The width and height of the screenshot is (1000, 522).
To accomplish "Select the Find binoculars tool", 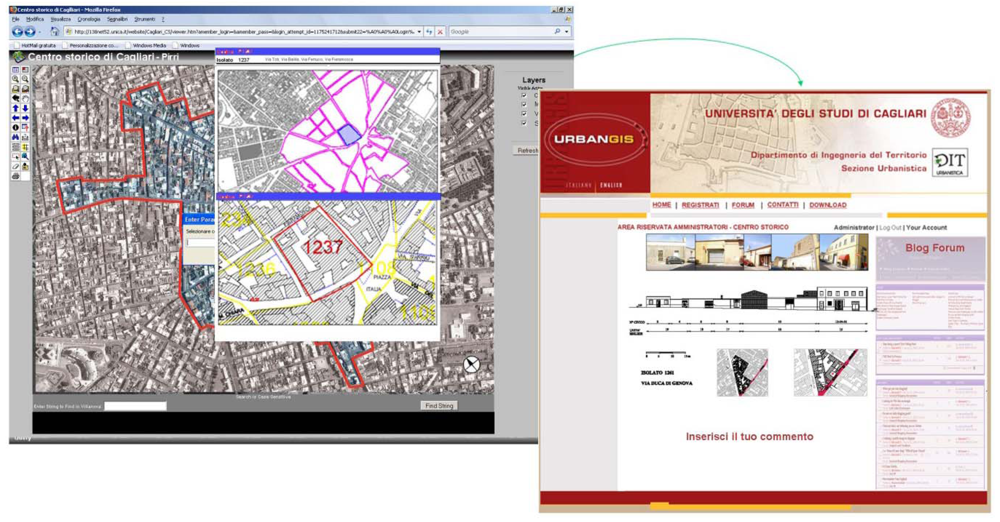I will [16, 137].
